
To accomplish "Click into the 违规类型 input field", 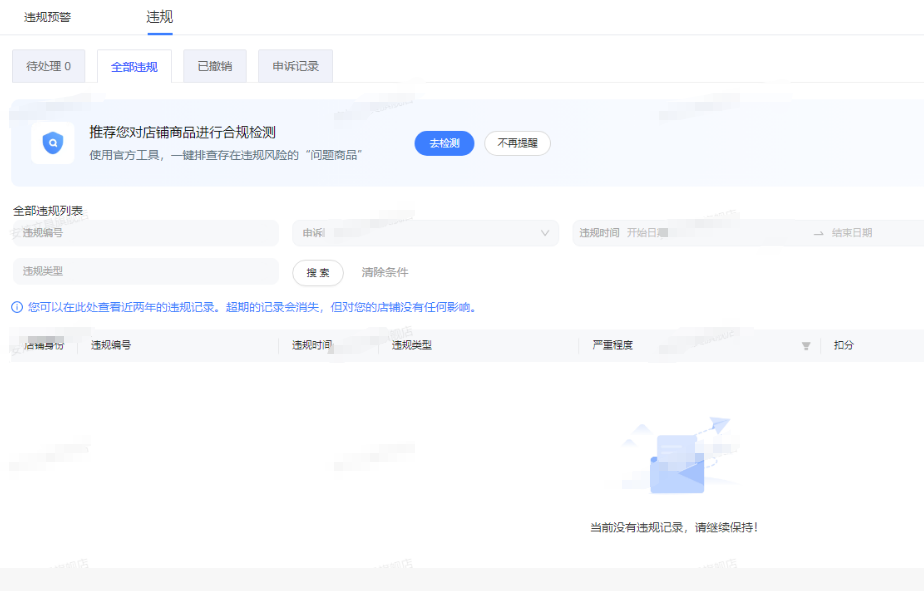I will pyautogui.click(x=145, y=271).
